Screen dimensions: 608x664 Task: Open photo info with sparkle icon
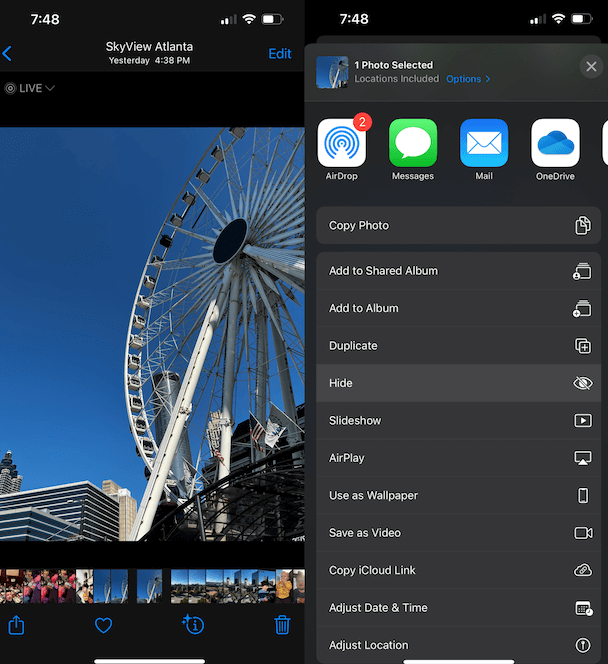coord(193,624)
